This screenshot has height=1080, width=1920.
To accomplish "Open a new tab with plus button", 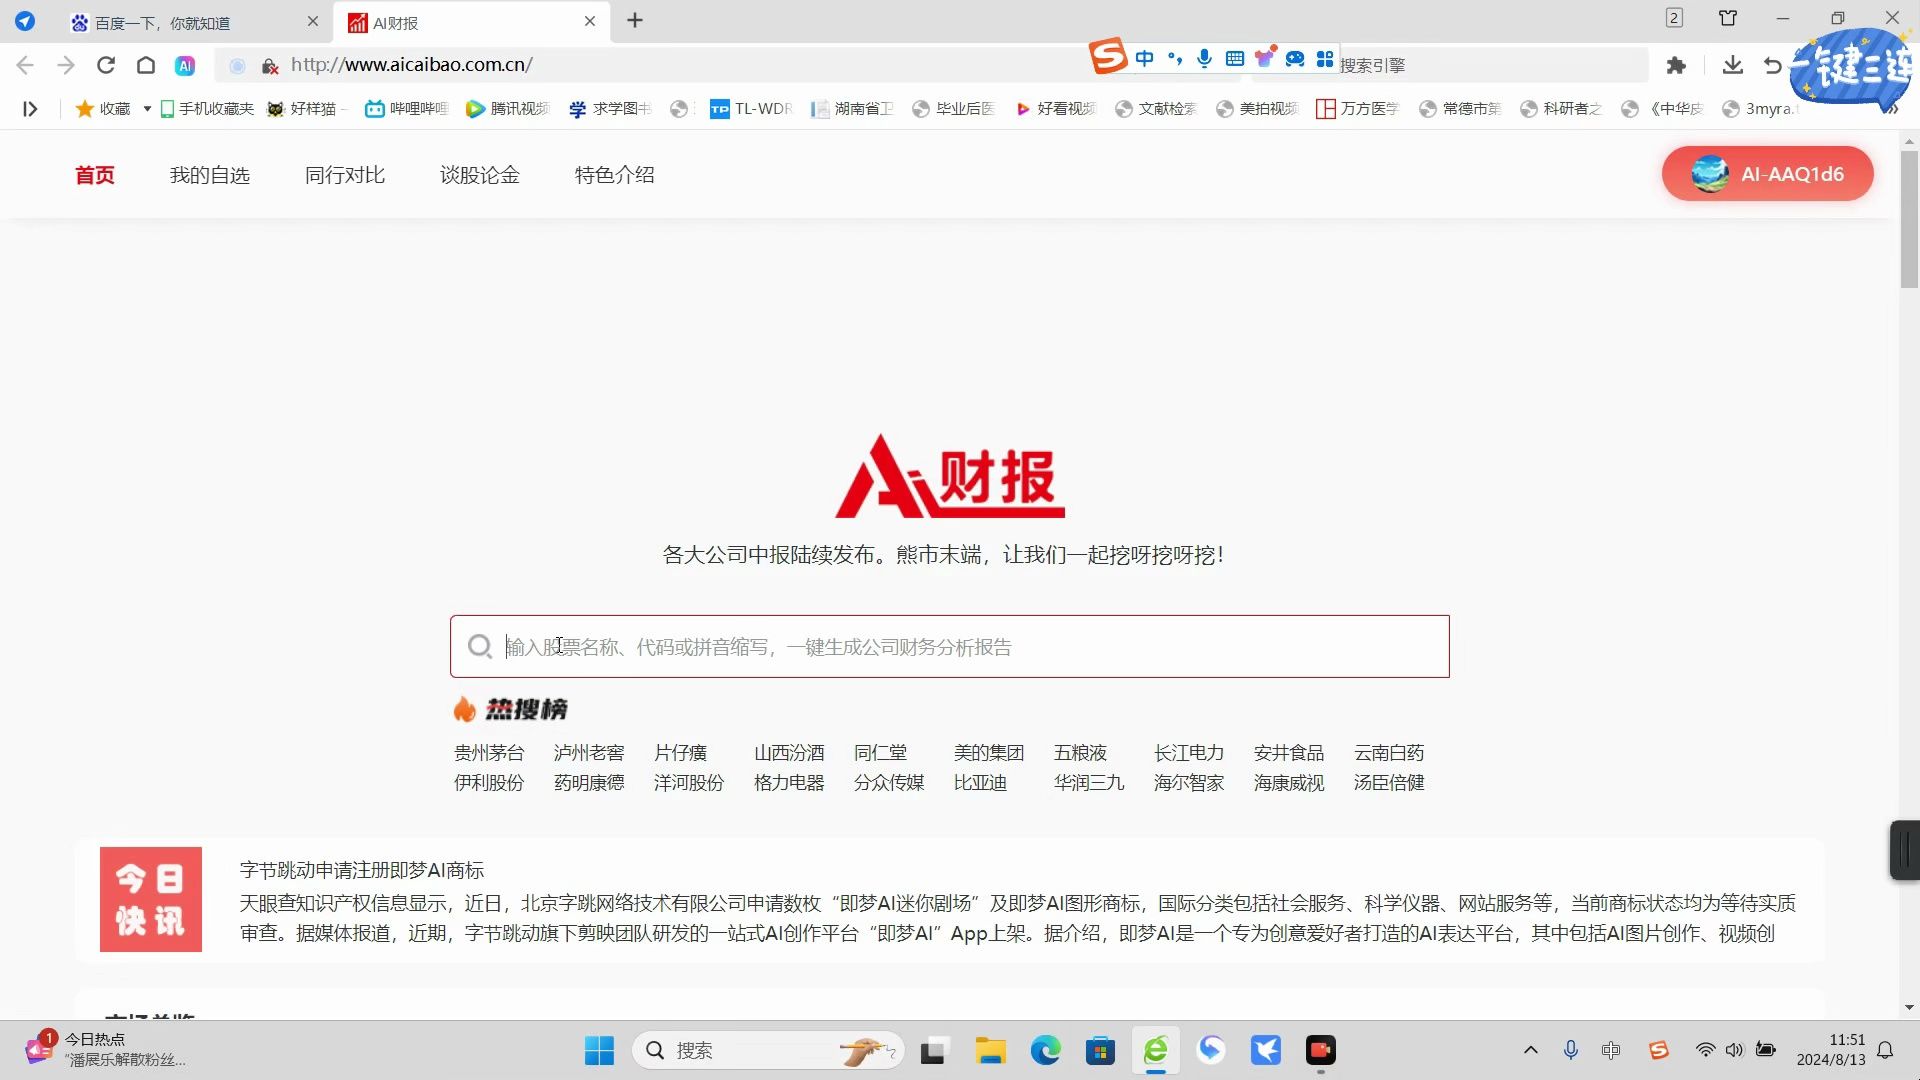I will pyautogui.click(x=635, y=20).
